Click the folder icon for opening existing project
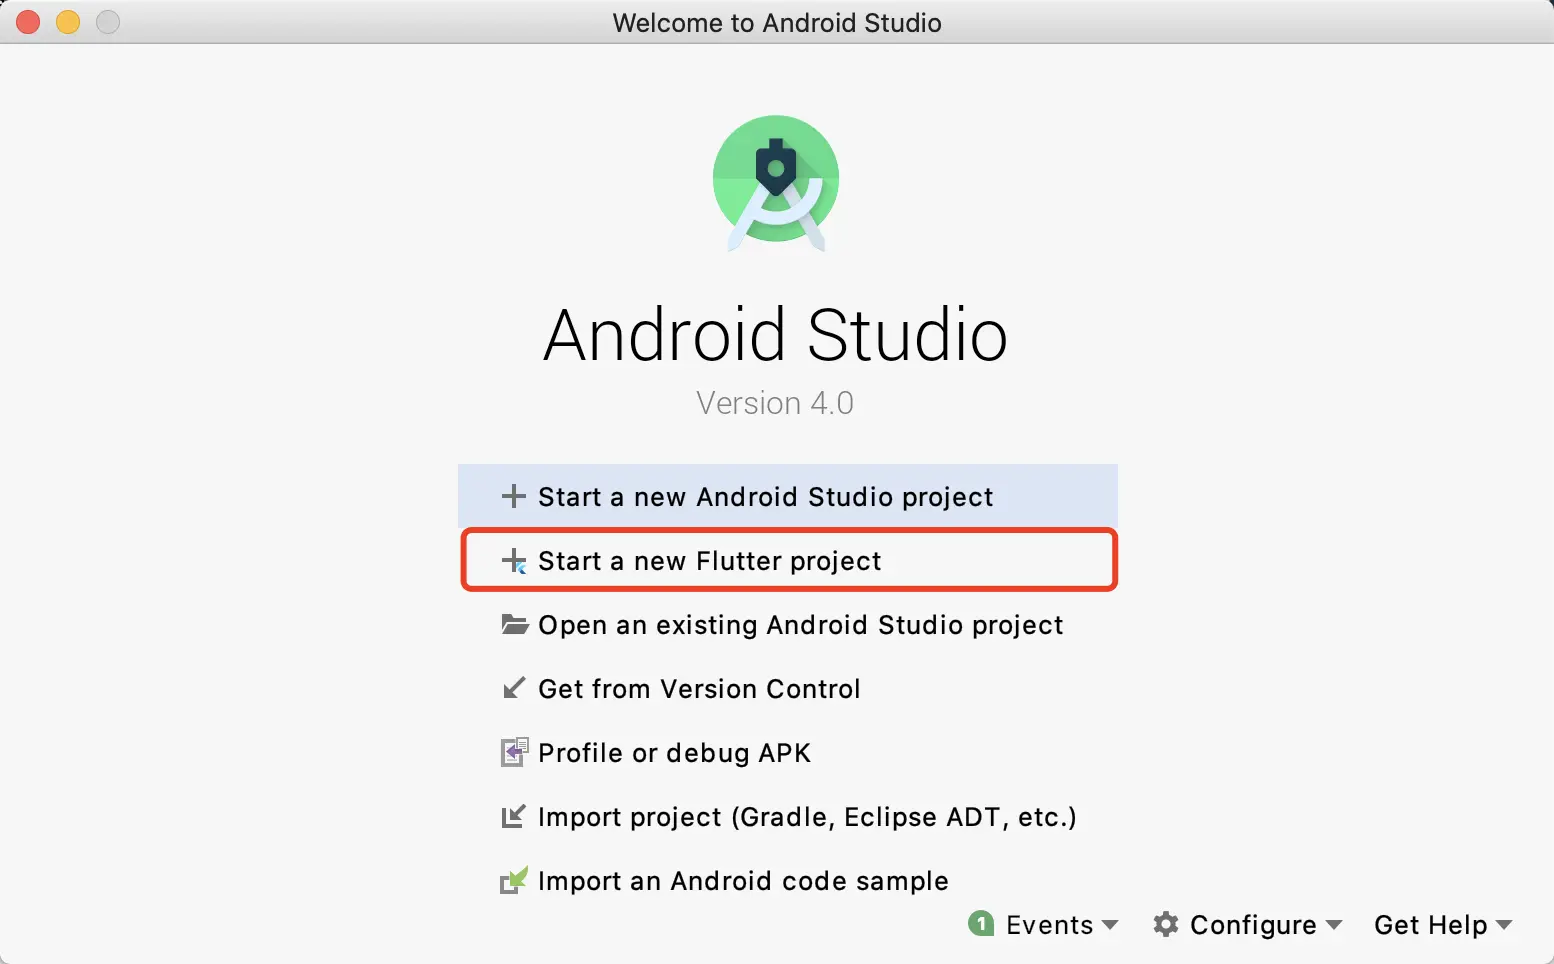The image size is (1554, 964). tap(514, 624)
